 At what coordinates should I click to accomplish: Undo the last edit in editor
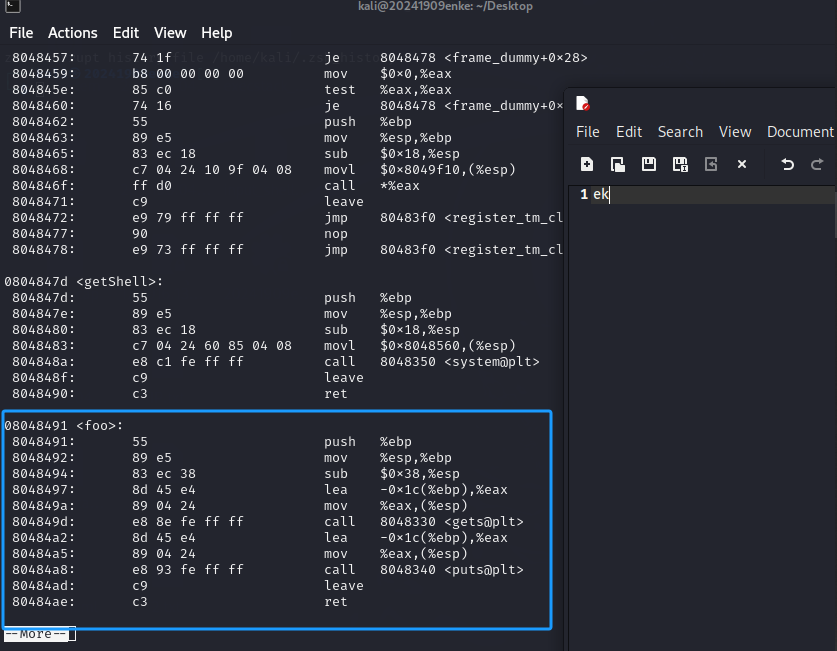(787, 164)
